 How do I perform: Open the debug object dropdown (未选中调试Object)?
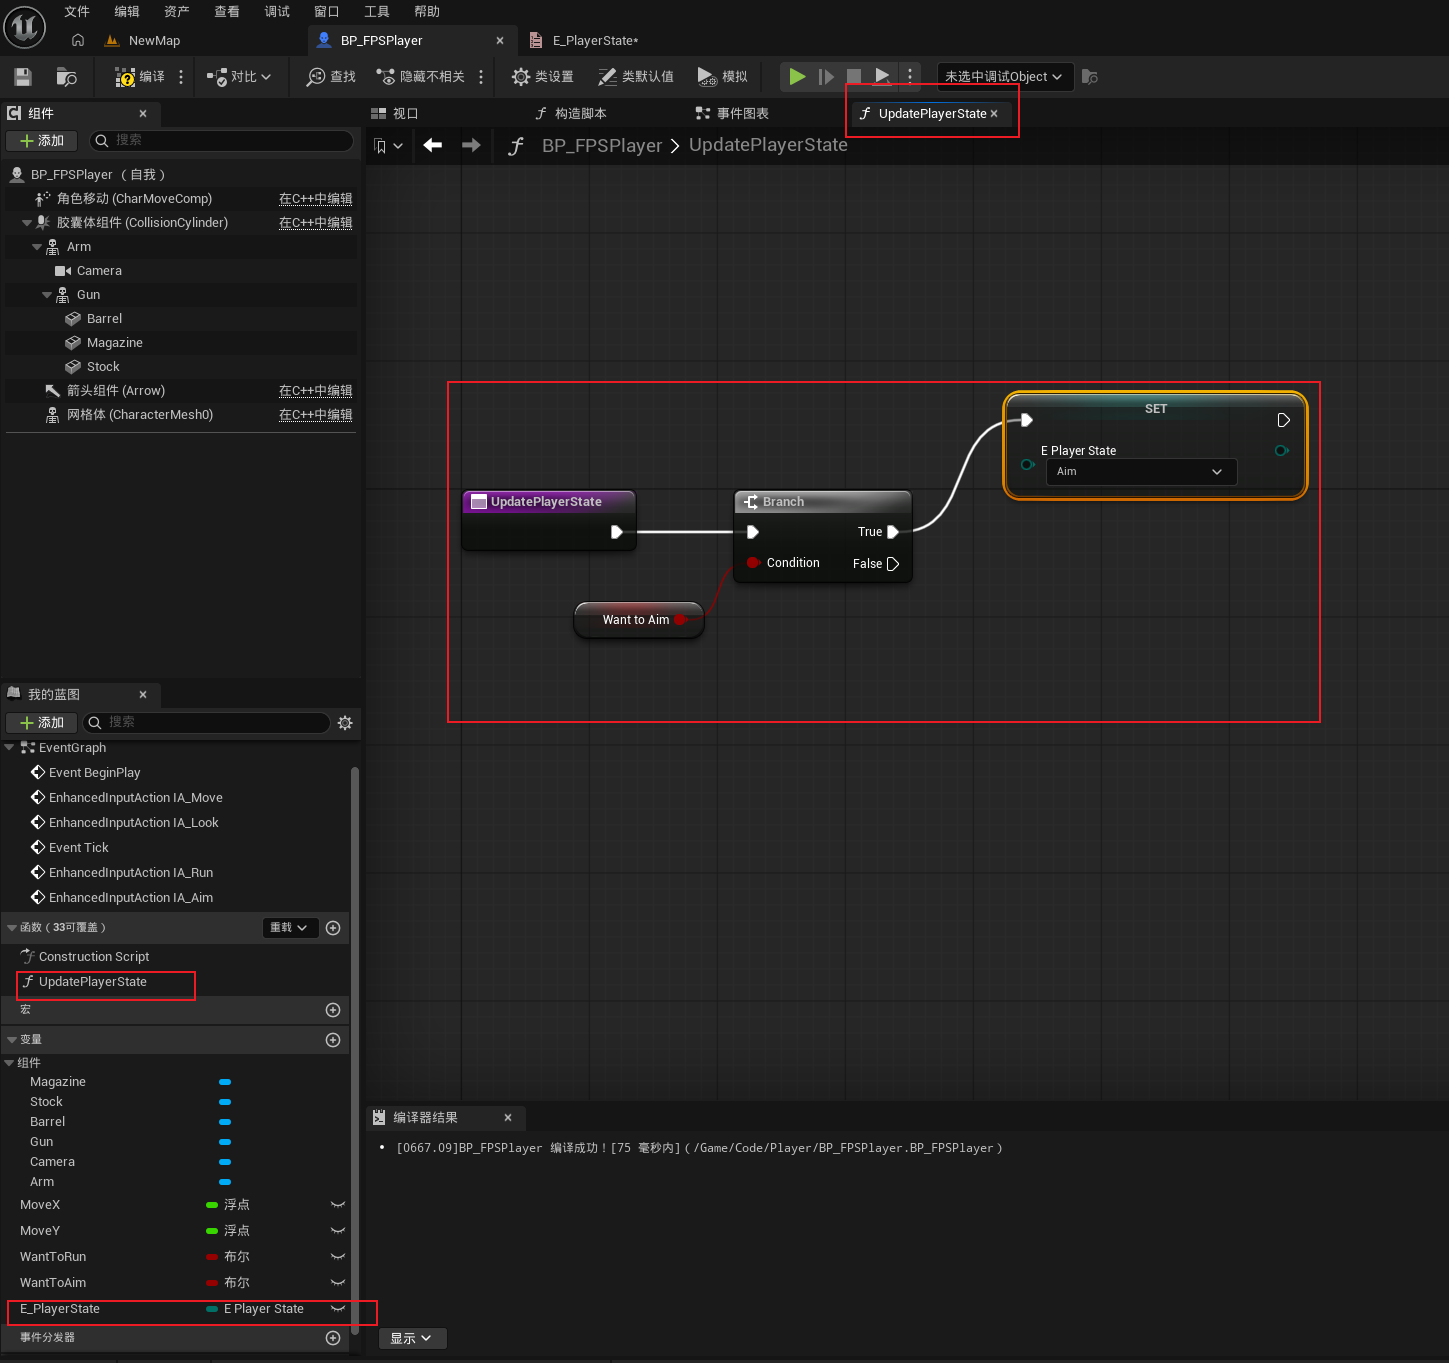coord(1004,77)
